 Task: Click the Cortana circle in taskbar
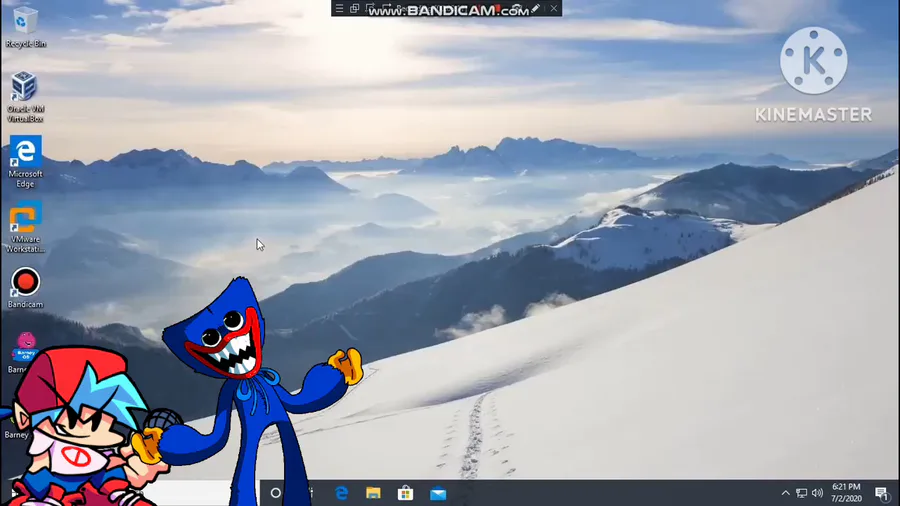coord(276,493)
